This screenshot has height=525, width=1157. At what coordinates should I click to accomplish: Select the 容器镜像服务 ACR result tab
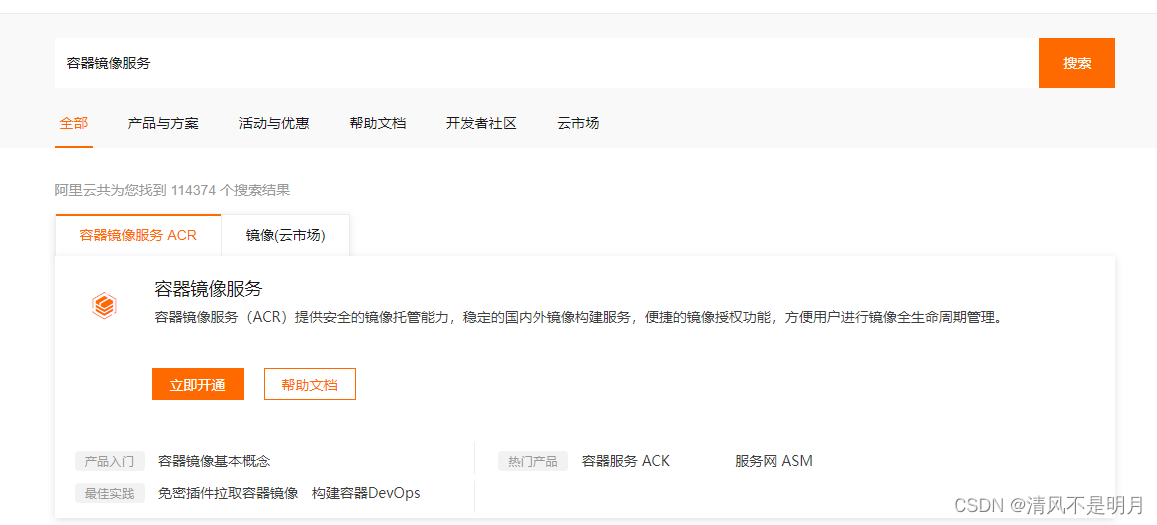[x=138, y=236]
